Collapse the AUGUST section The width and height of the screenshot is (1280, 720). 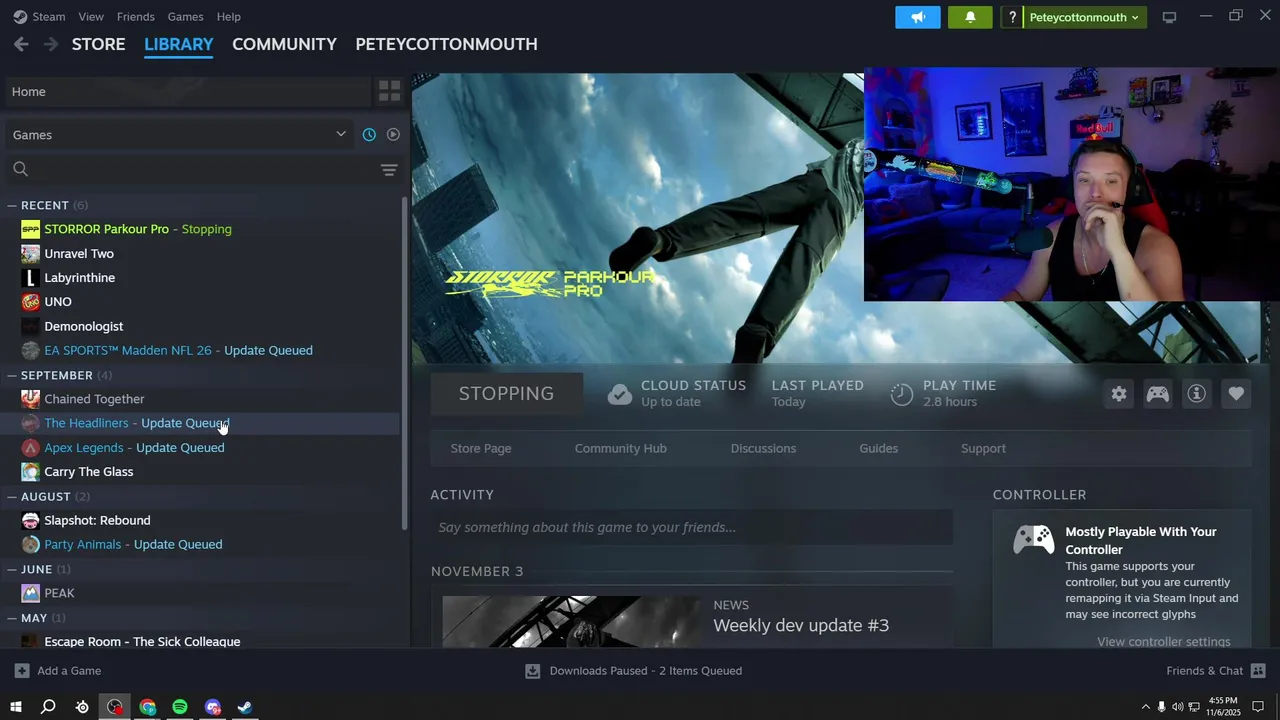pos(12,496)
